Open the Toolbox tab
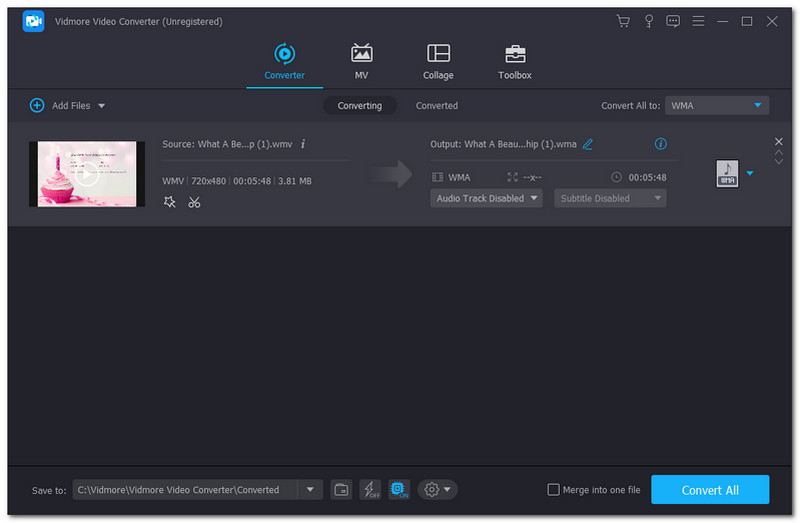 point(515,62)
